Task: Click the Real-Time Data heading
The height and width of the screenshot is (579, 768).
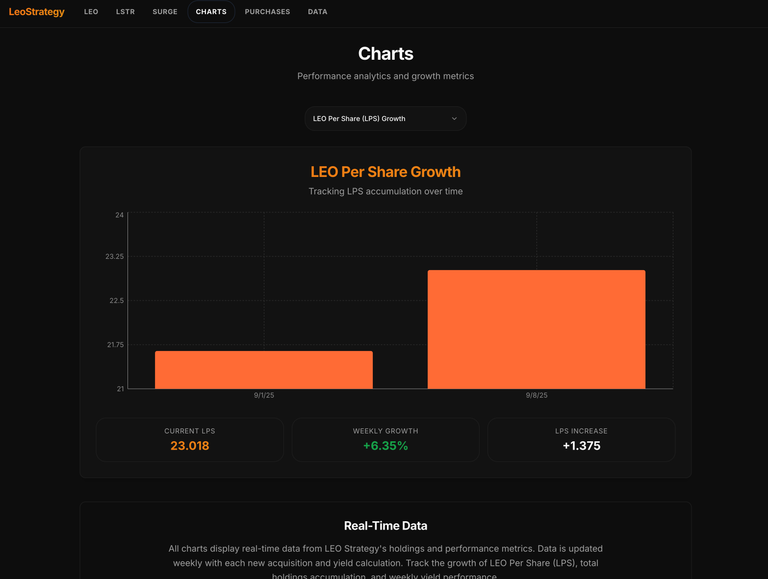Action: tap(385, 526)
